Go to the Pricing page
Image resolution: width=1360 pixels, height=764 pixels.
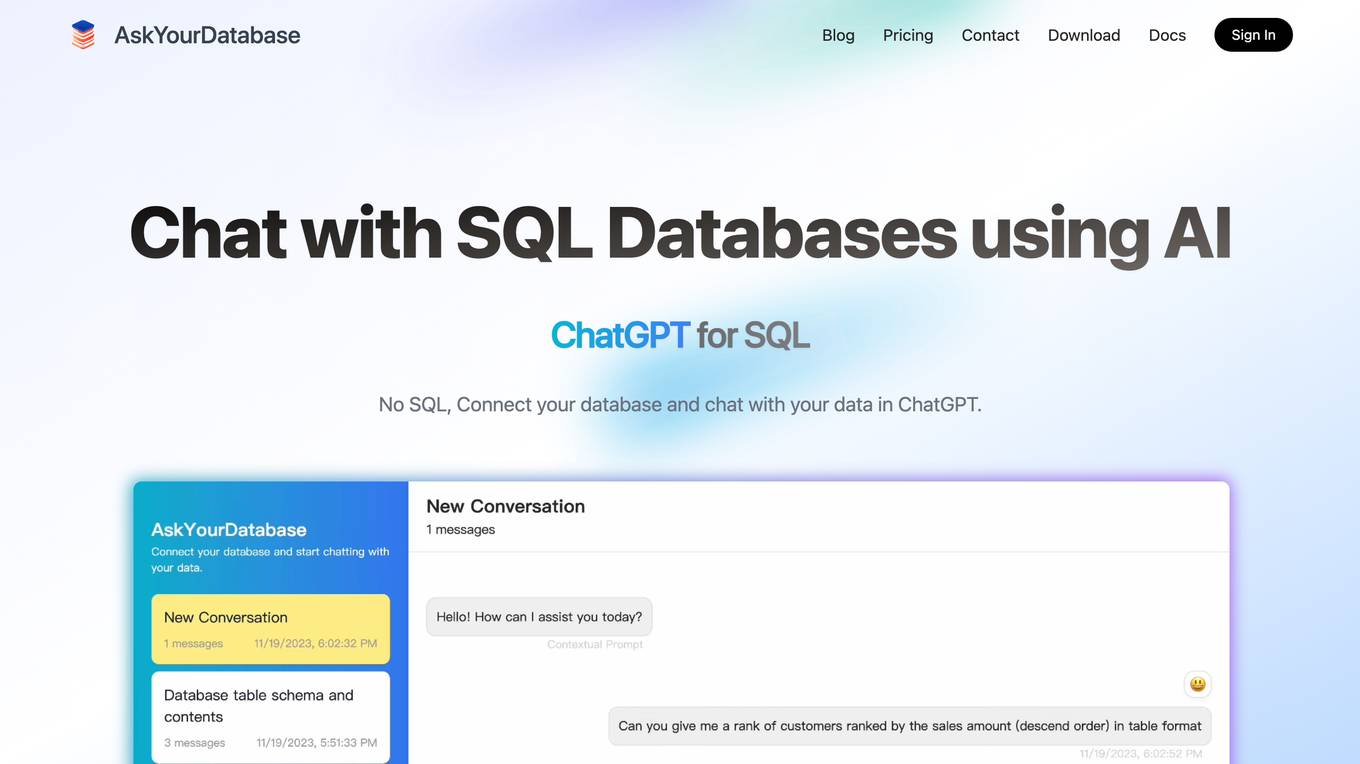pos(908,35)
